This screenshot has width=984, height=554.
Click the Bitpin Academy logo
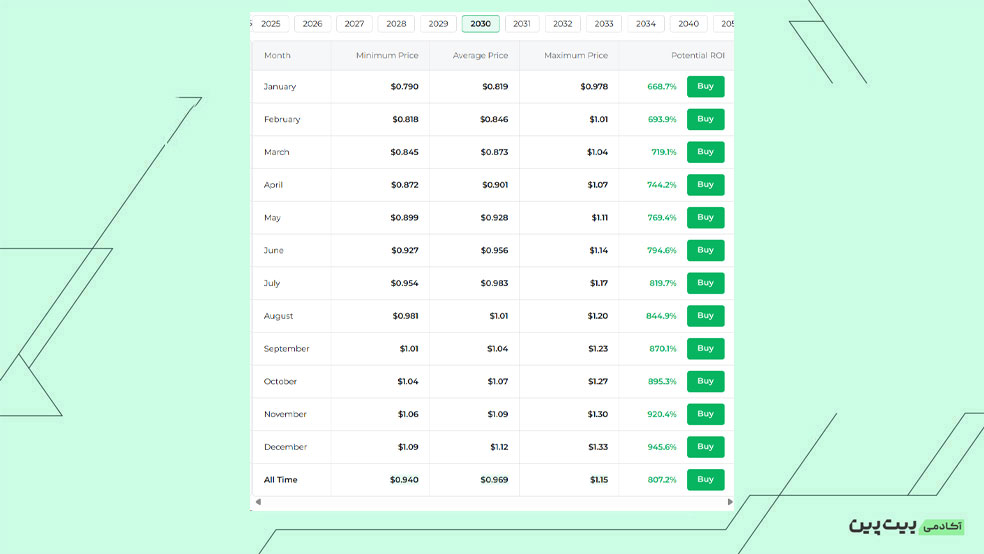tap(906, 525)
